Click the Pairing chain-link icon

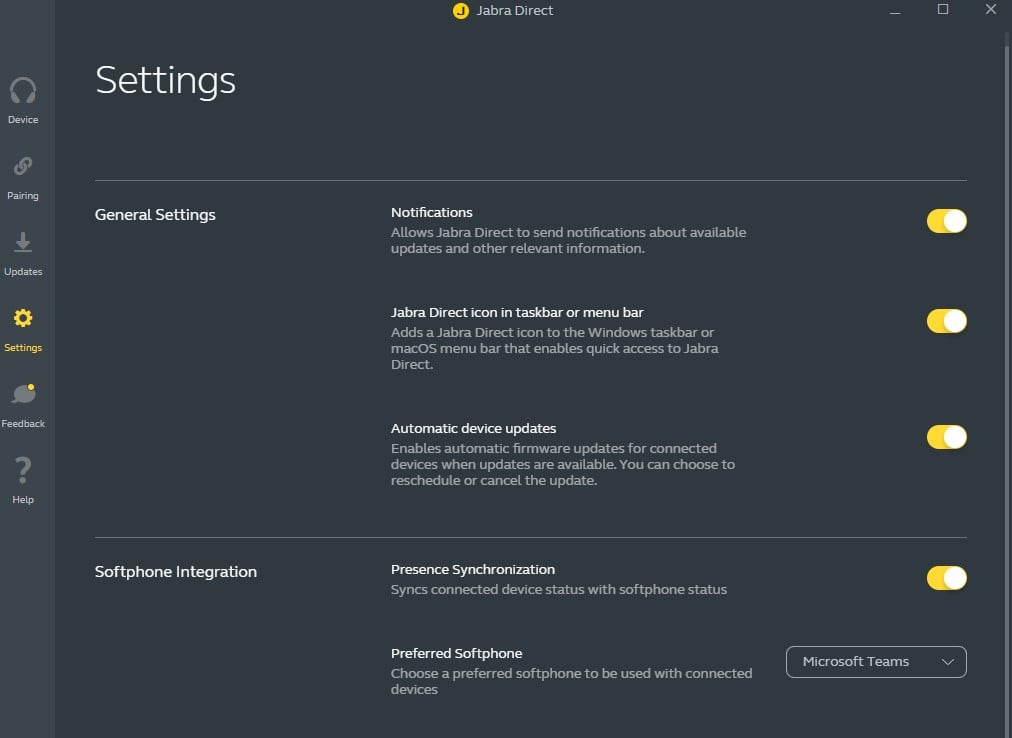click(22, 166)
